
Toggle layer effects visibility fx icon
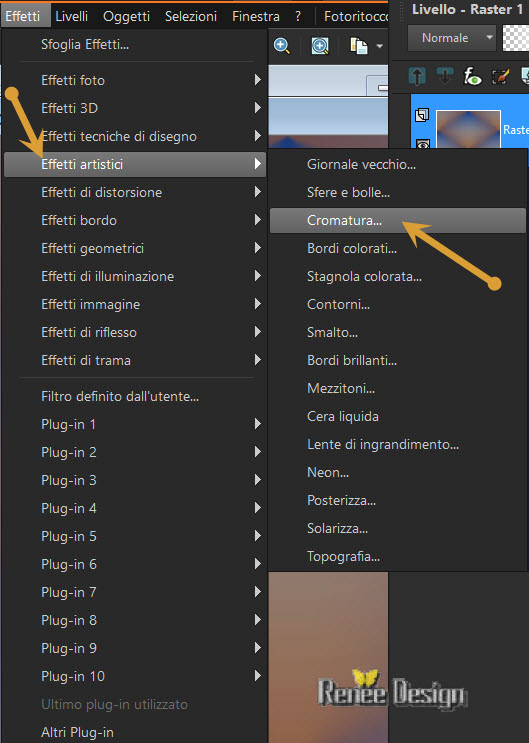(472, 76)
